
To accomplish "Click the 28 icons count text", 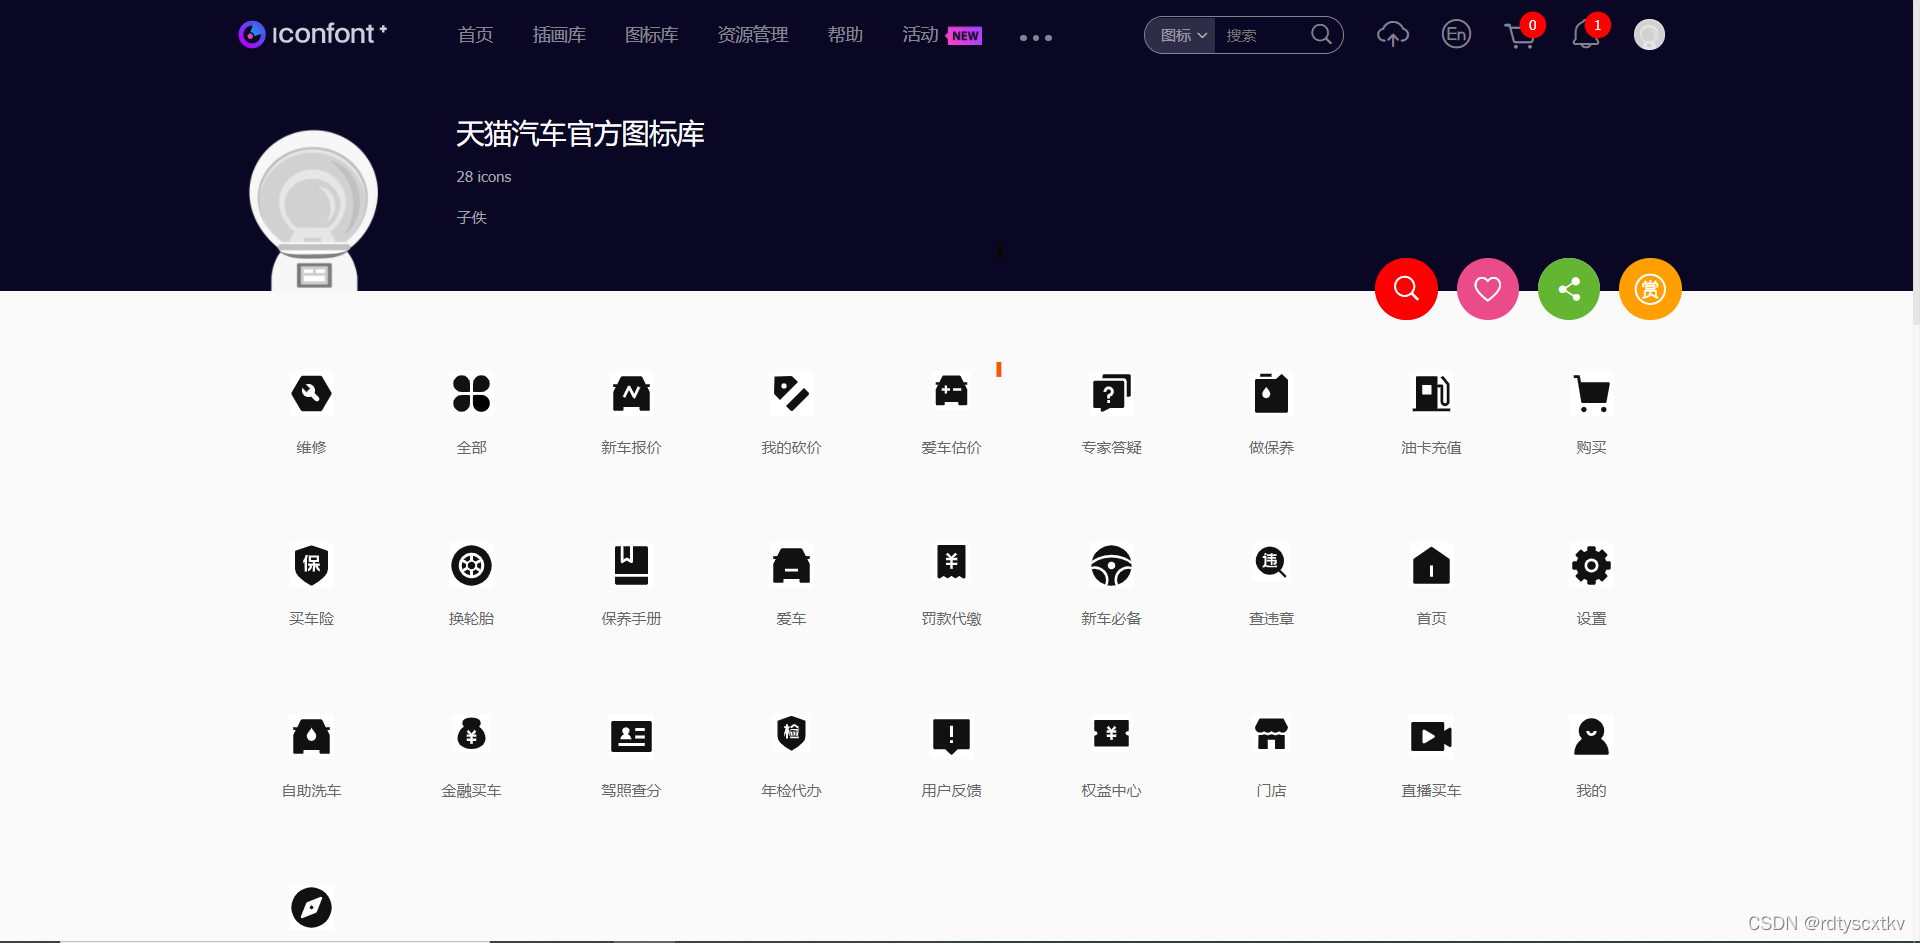I will [484, 177].
